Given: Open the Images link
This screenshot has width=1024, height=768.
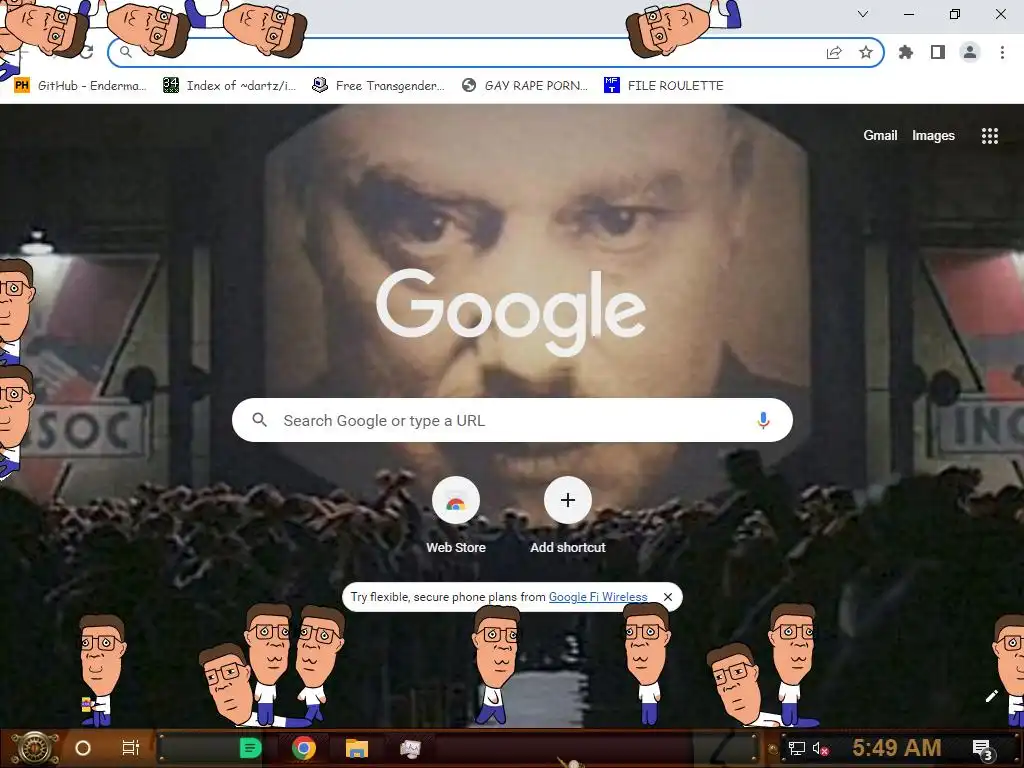Looking at the screenshot, I should coord(933,135).
